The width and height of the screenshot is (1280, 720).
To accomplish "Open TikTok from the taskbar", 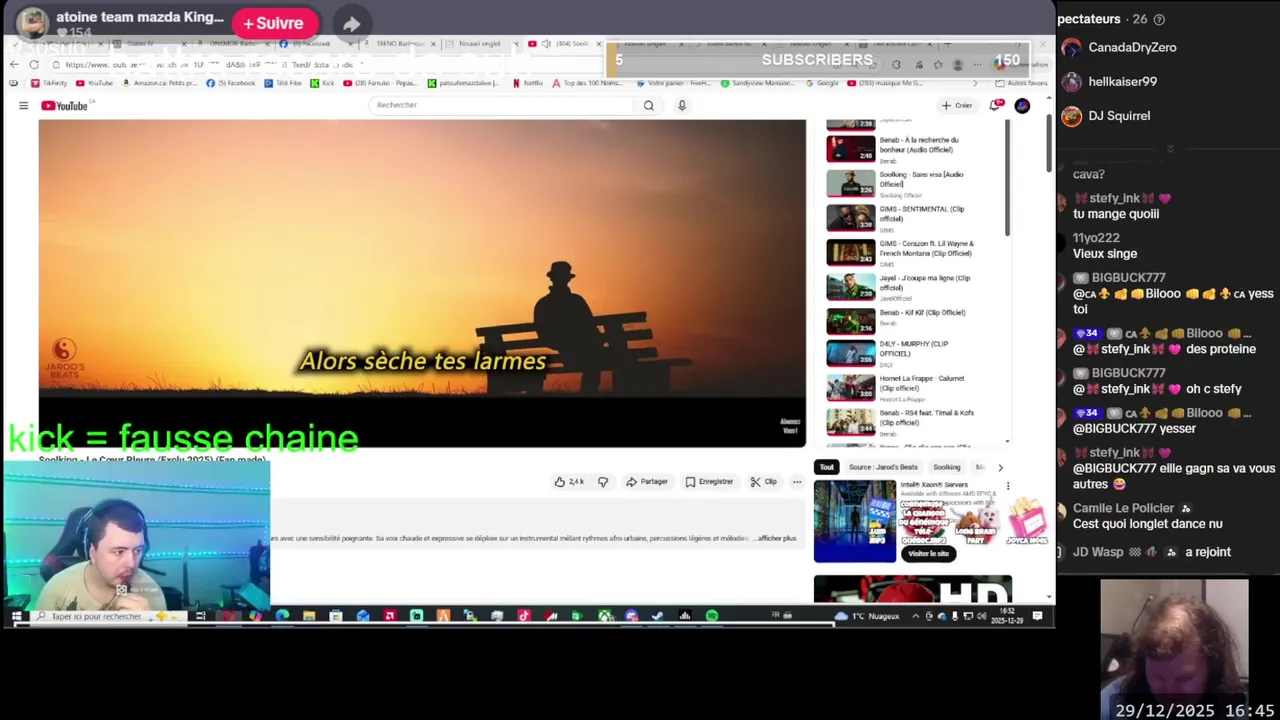I will [x=524, y=616].
